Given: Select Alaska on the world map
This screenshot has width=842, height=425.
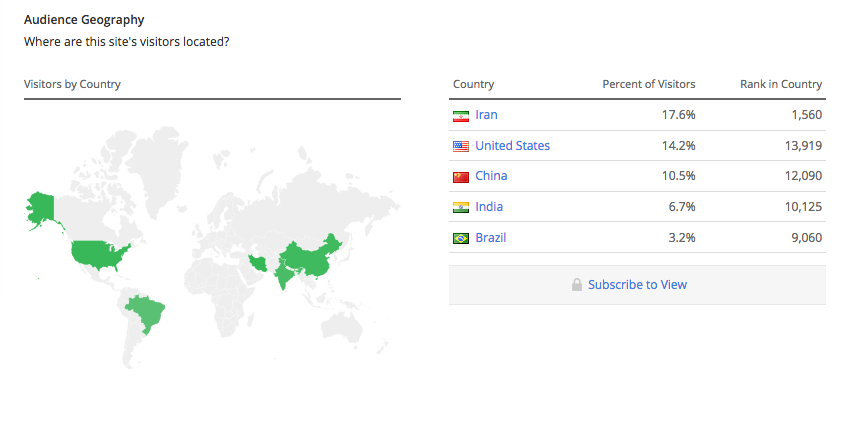Looking at the screenshot, I should click(40, 210).
